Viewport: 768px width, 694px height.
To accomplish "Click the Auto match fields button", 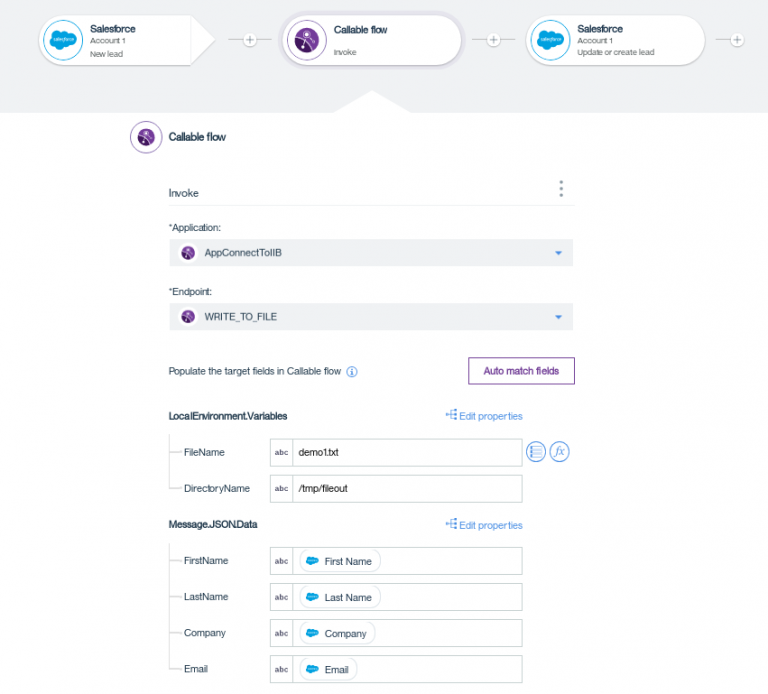I will (x=521, y=371).
